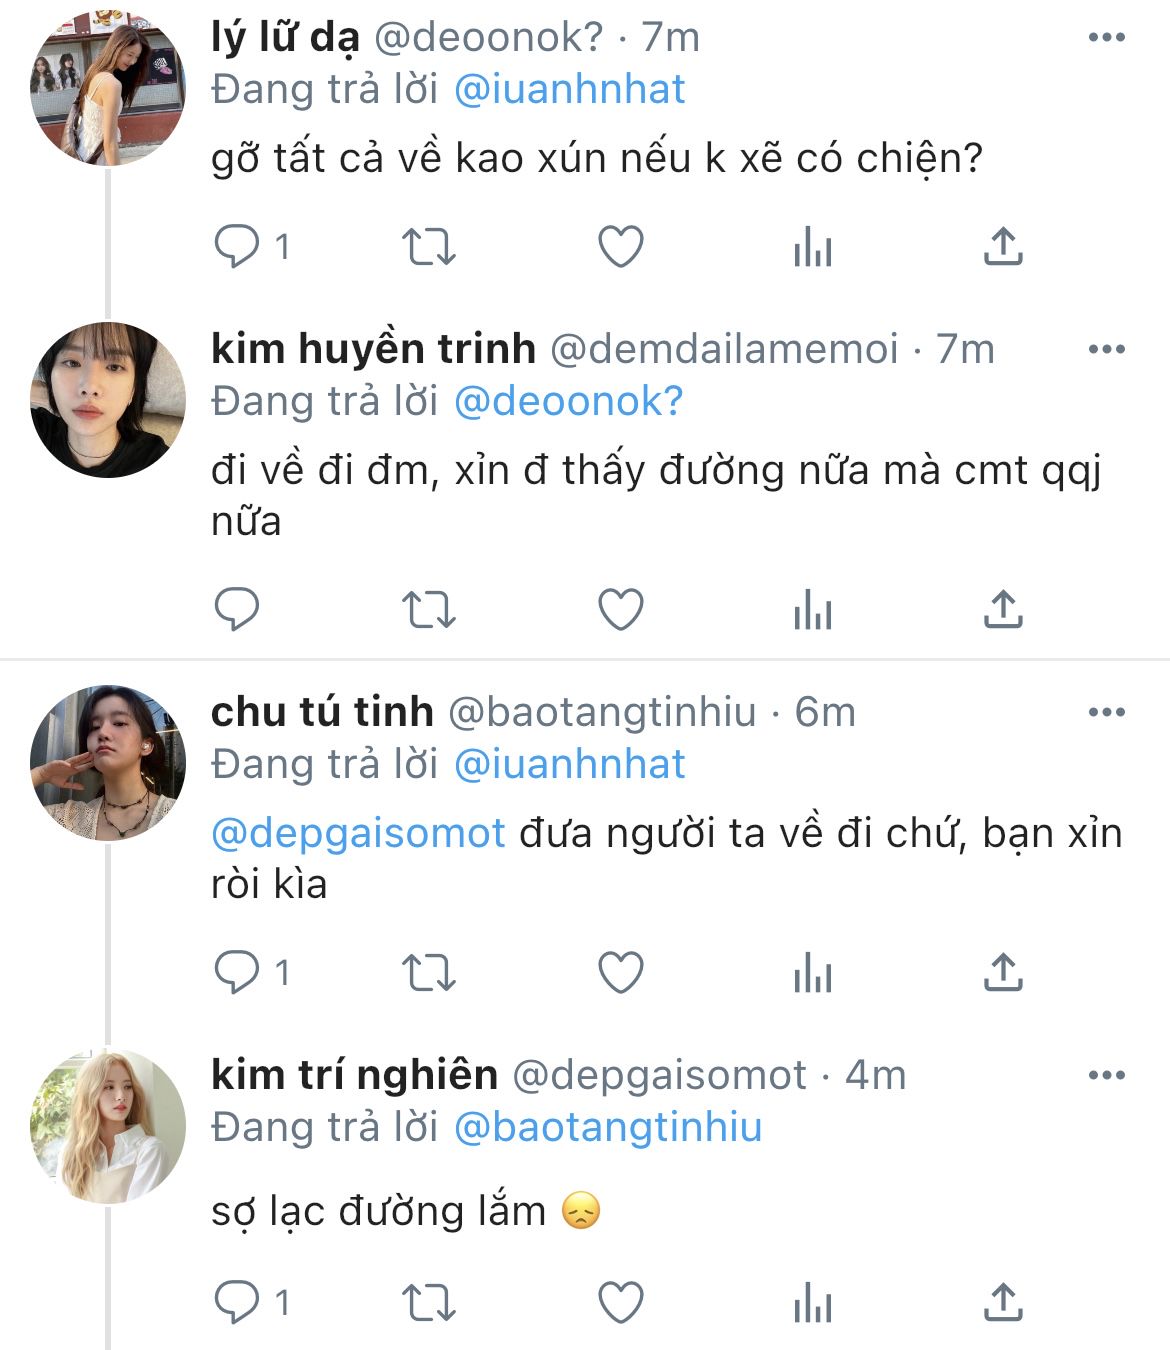
Task: Reply to kim huyền trinh's tweet
Action: (x=237, y=609)
